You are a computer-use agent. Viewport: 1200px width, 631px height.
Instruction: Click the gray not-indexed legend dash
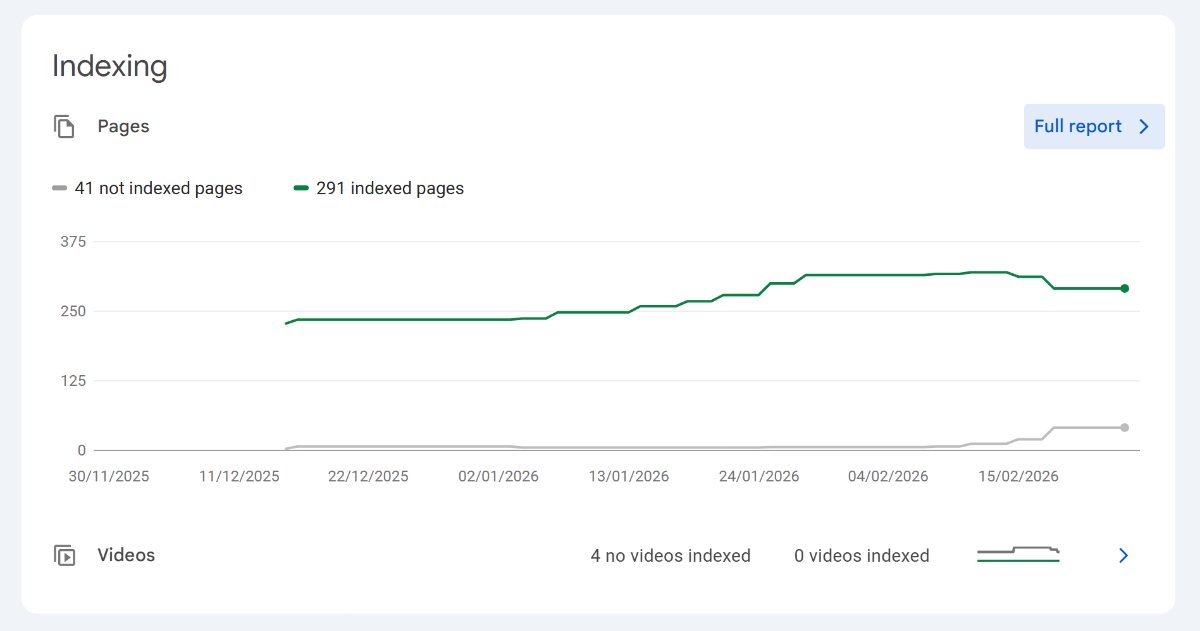[59, 188]
